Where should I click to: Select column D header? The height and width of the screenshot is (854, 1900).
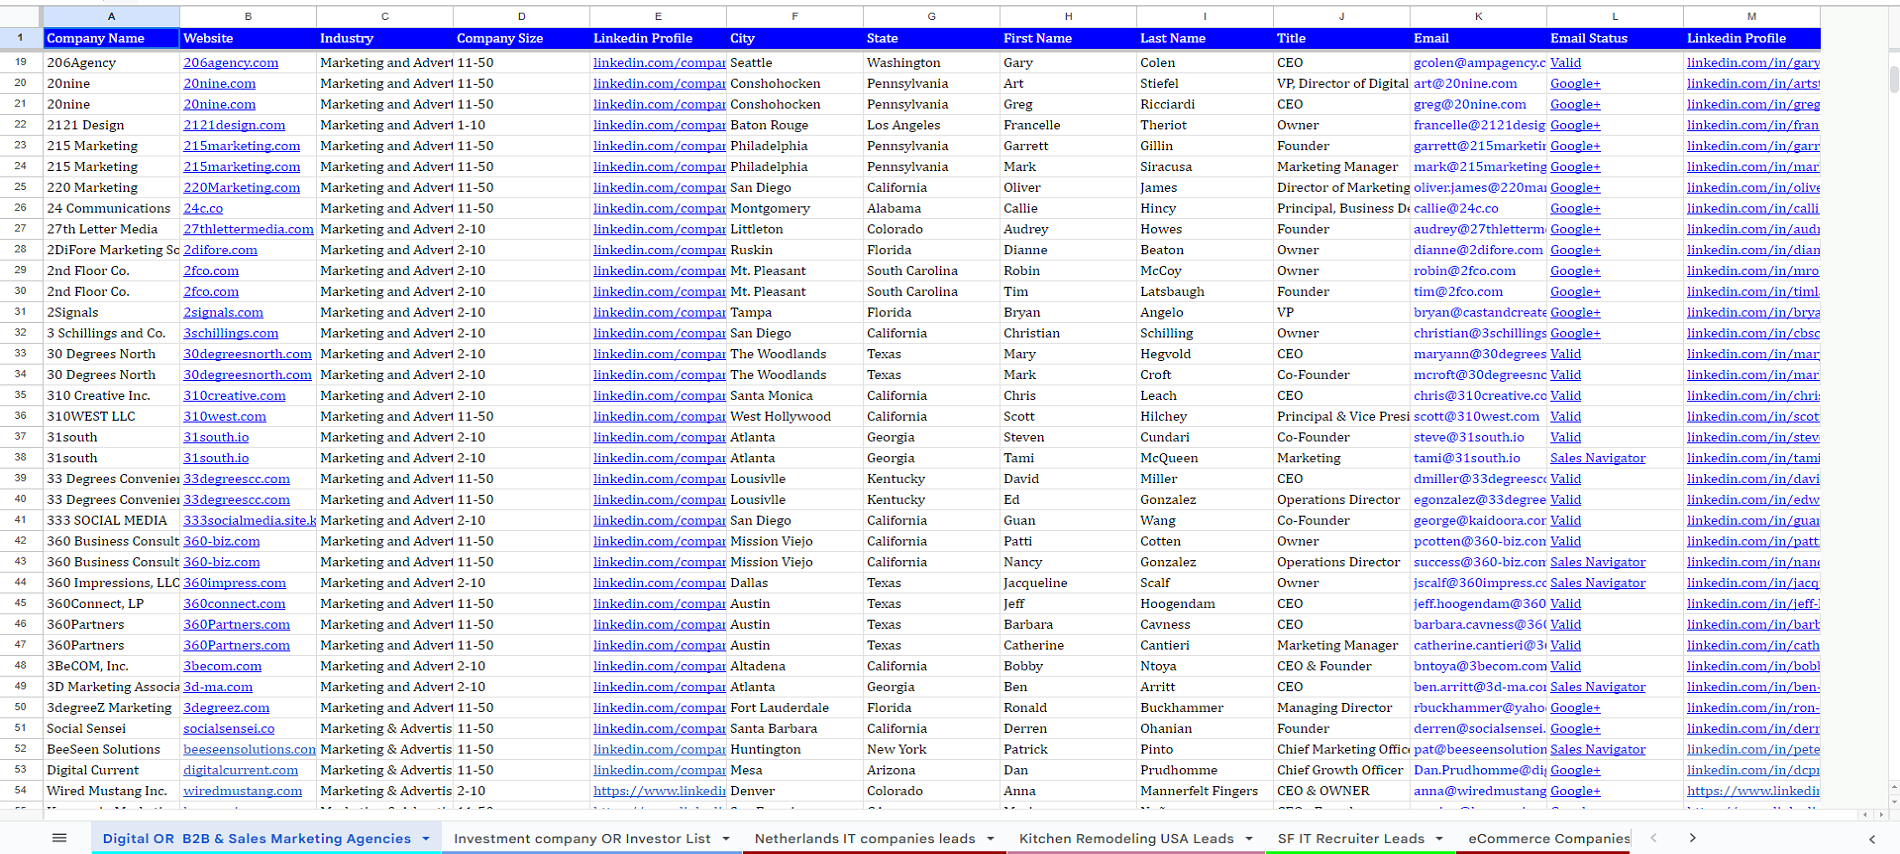click(521, 16)
